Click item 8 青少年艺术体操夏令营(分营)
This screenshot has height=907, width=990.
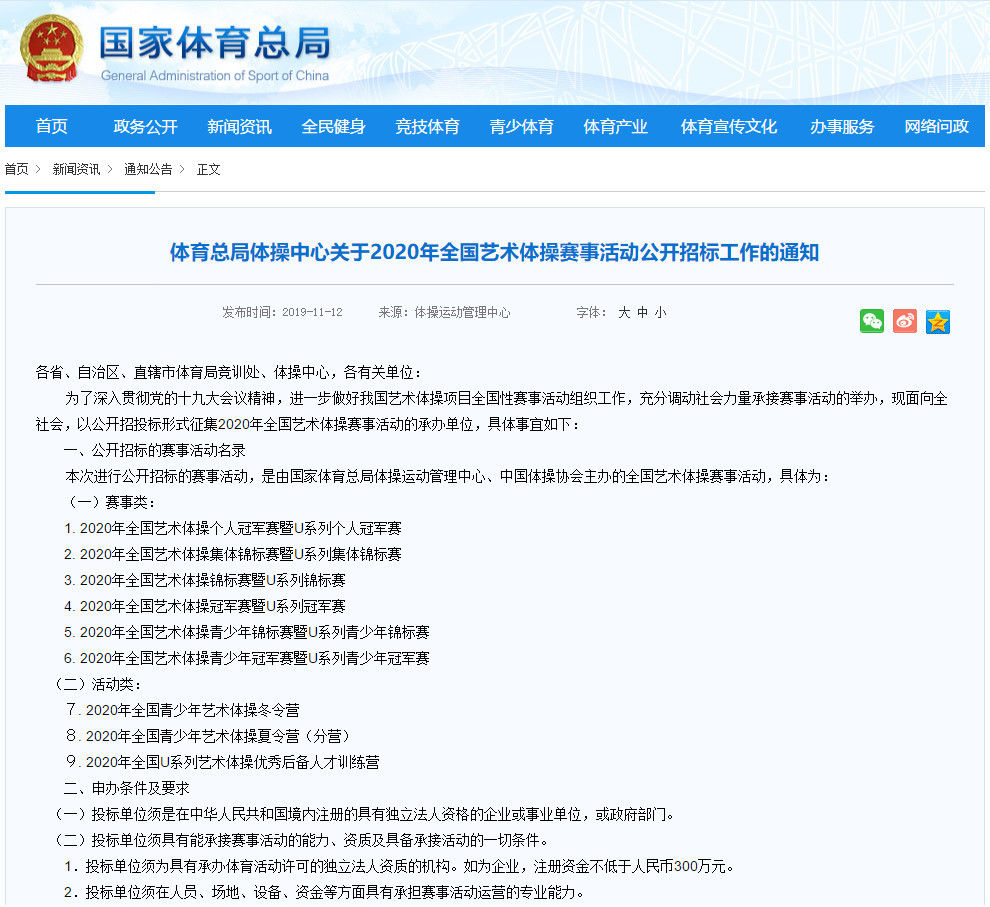tap(208, 736)
